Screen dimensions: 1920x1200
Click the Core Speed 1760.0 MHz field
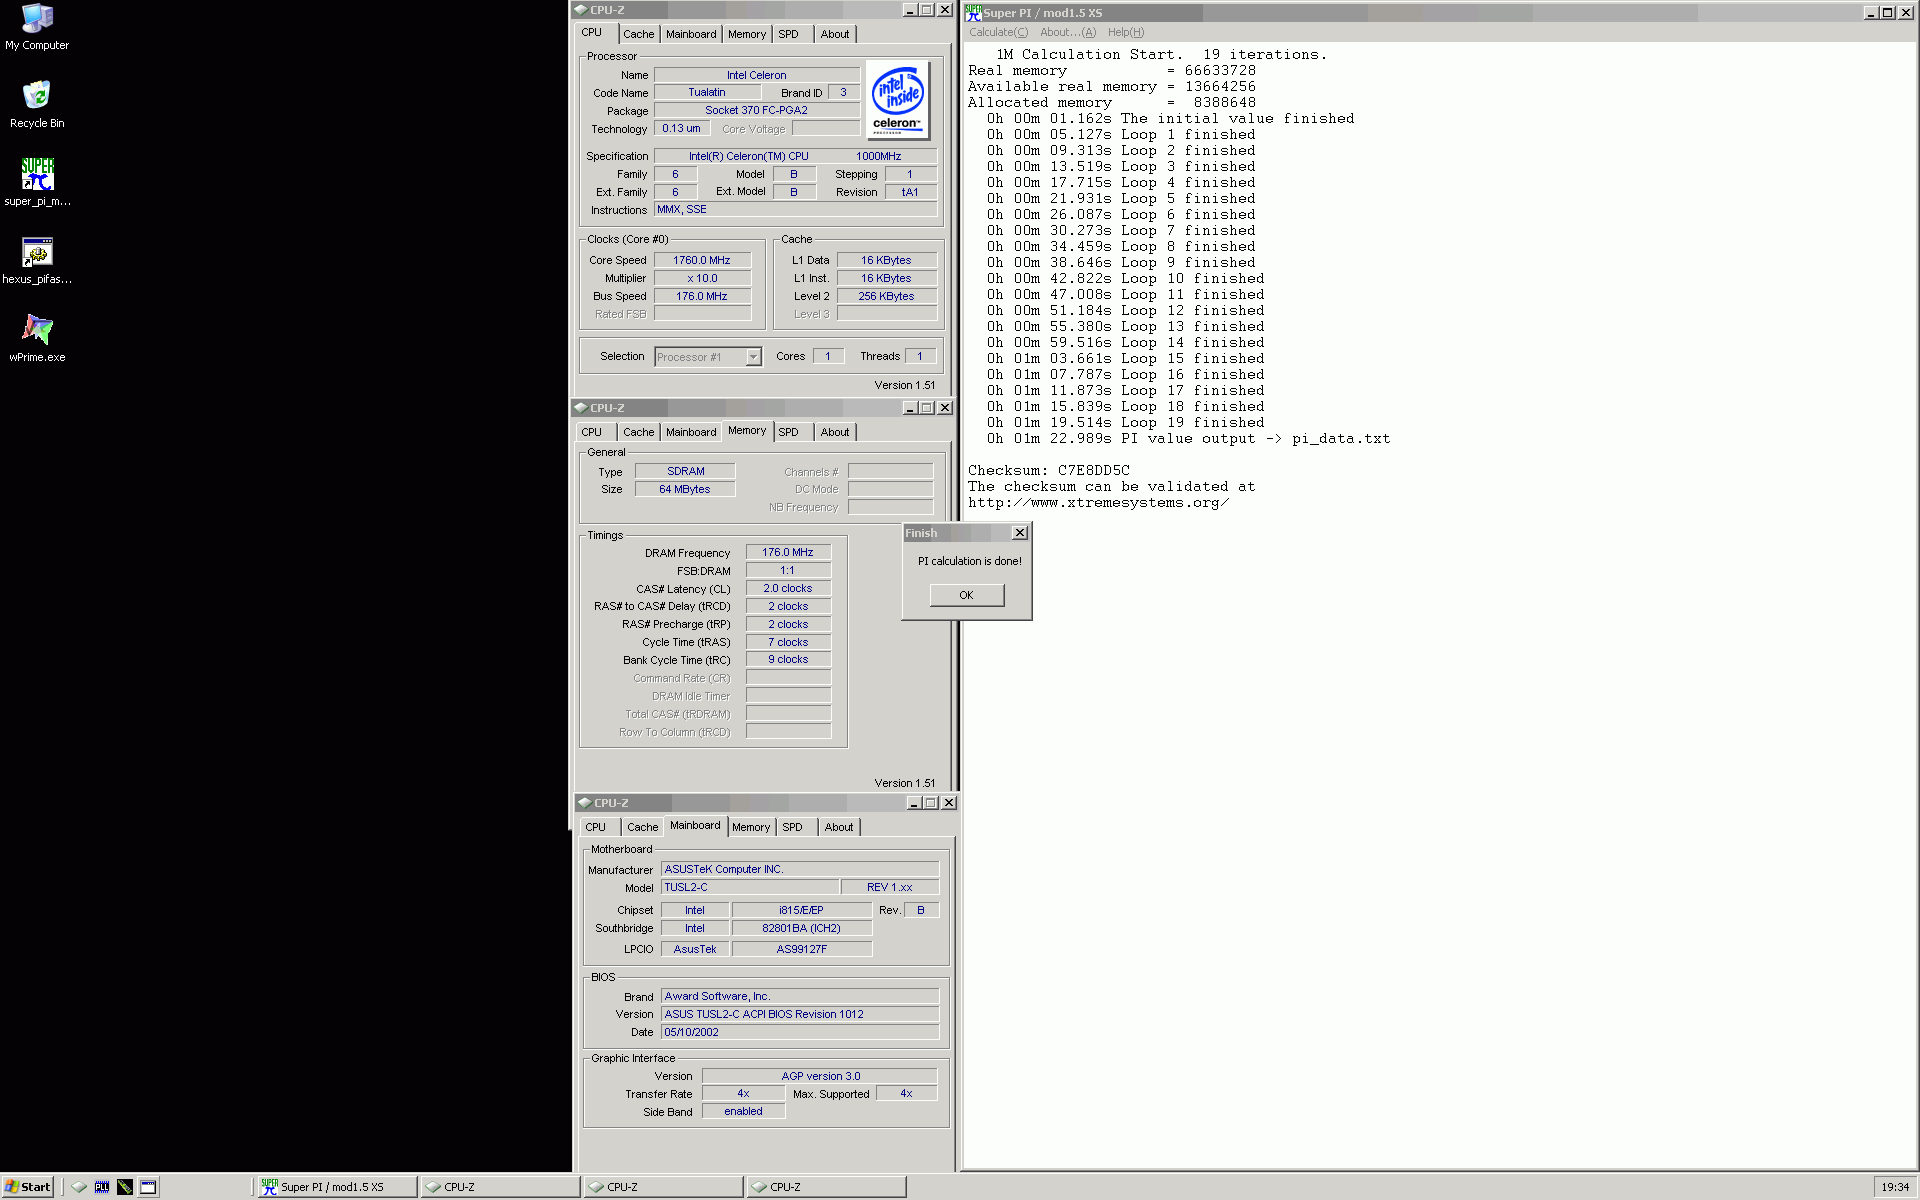[x=702, y=260]
